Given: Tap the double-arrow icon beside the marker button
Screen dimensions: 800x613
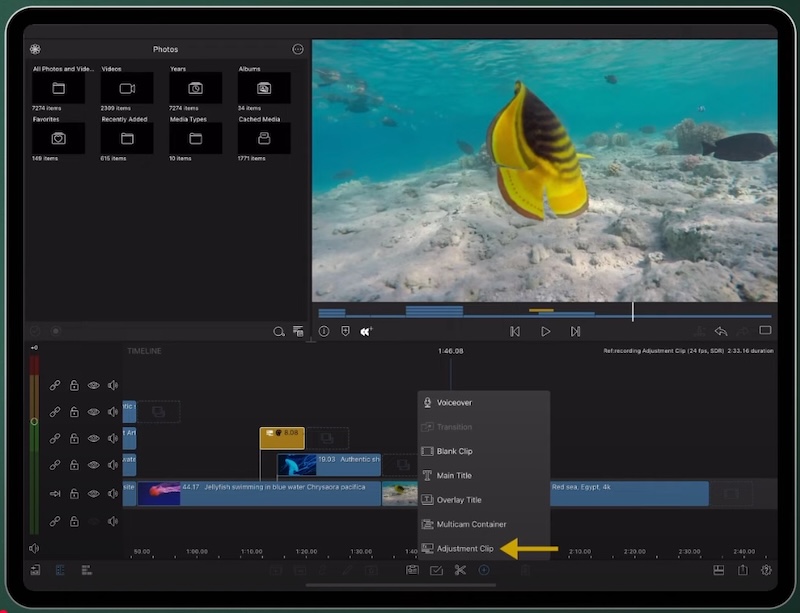Looking at the screenshot, I should [366, 331].
